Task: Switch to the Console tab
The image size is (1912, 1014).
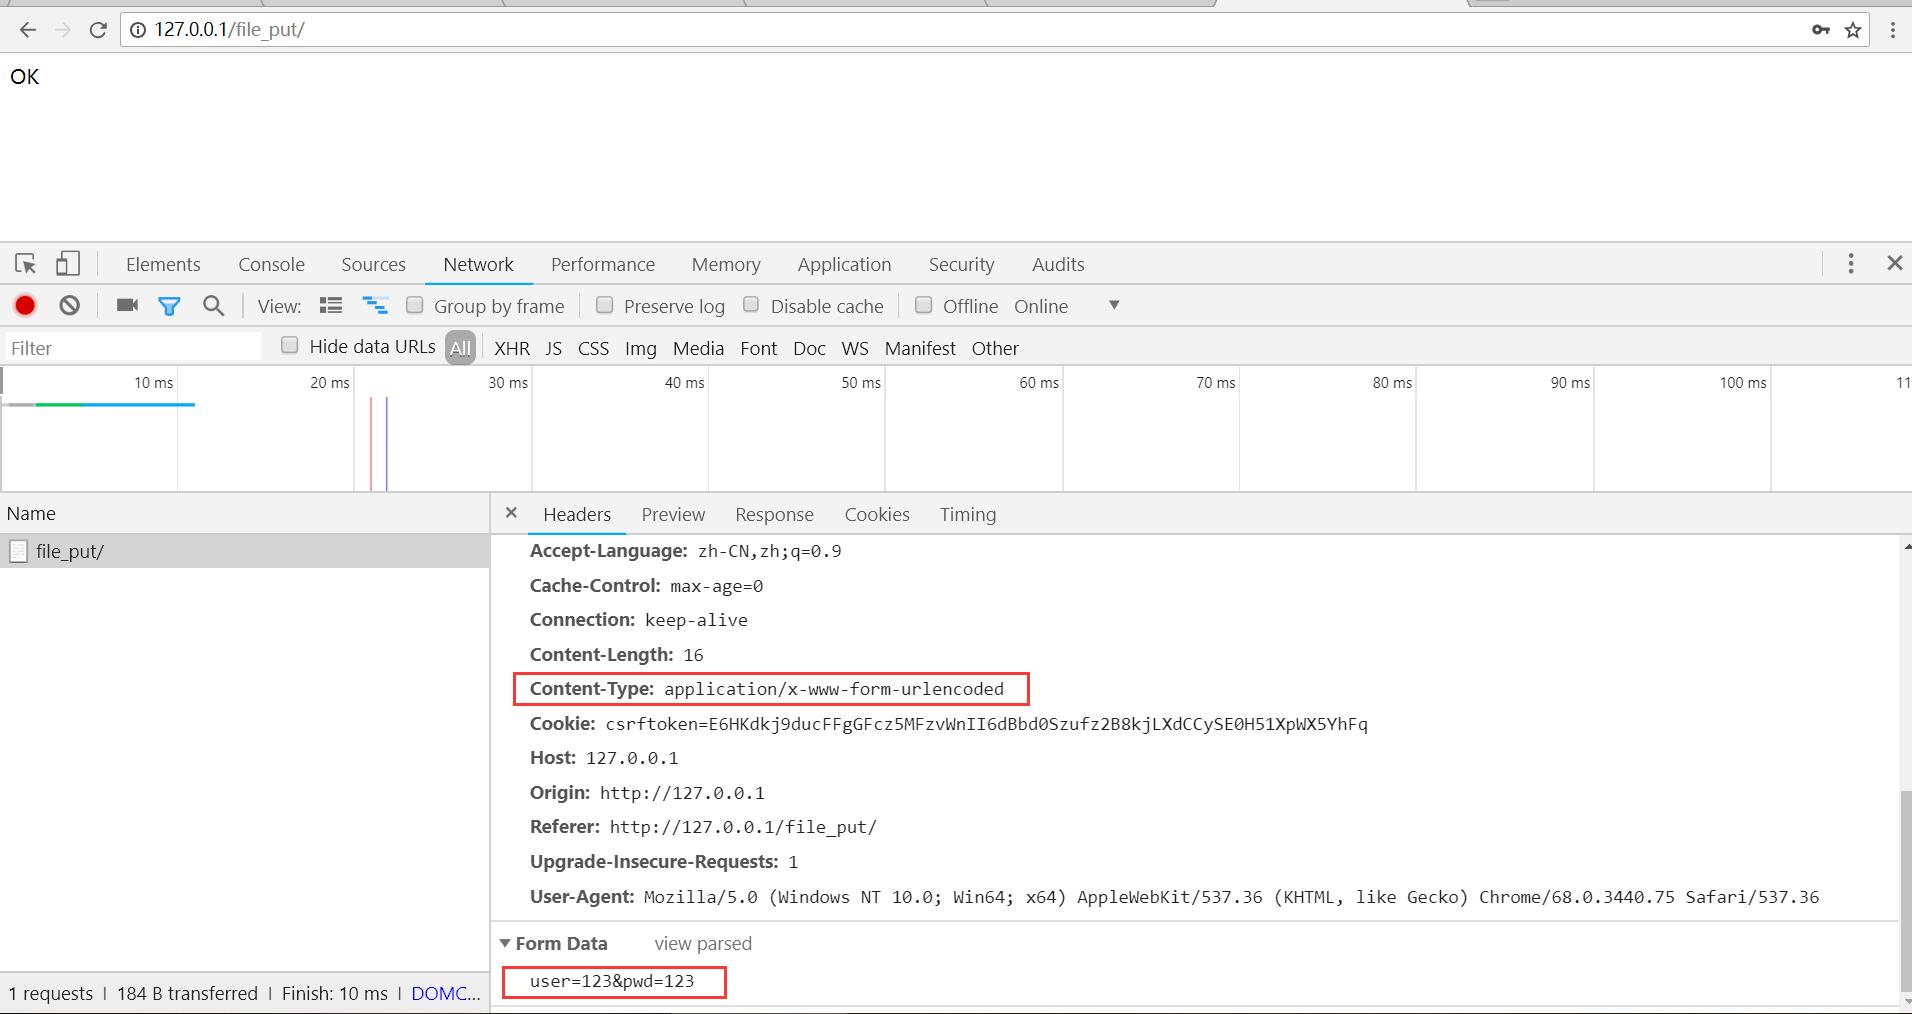Action: click(x=271, y=264)
